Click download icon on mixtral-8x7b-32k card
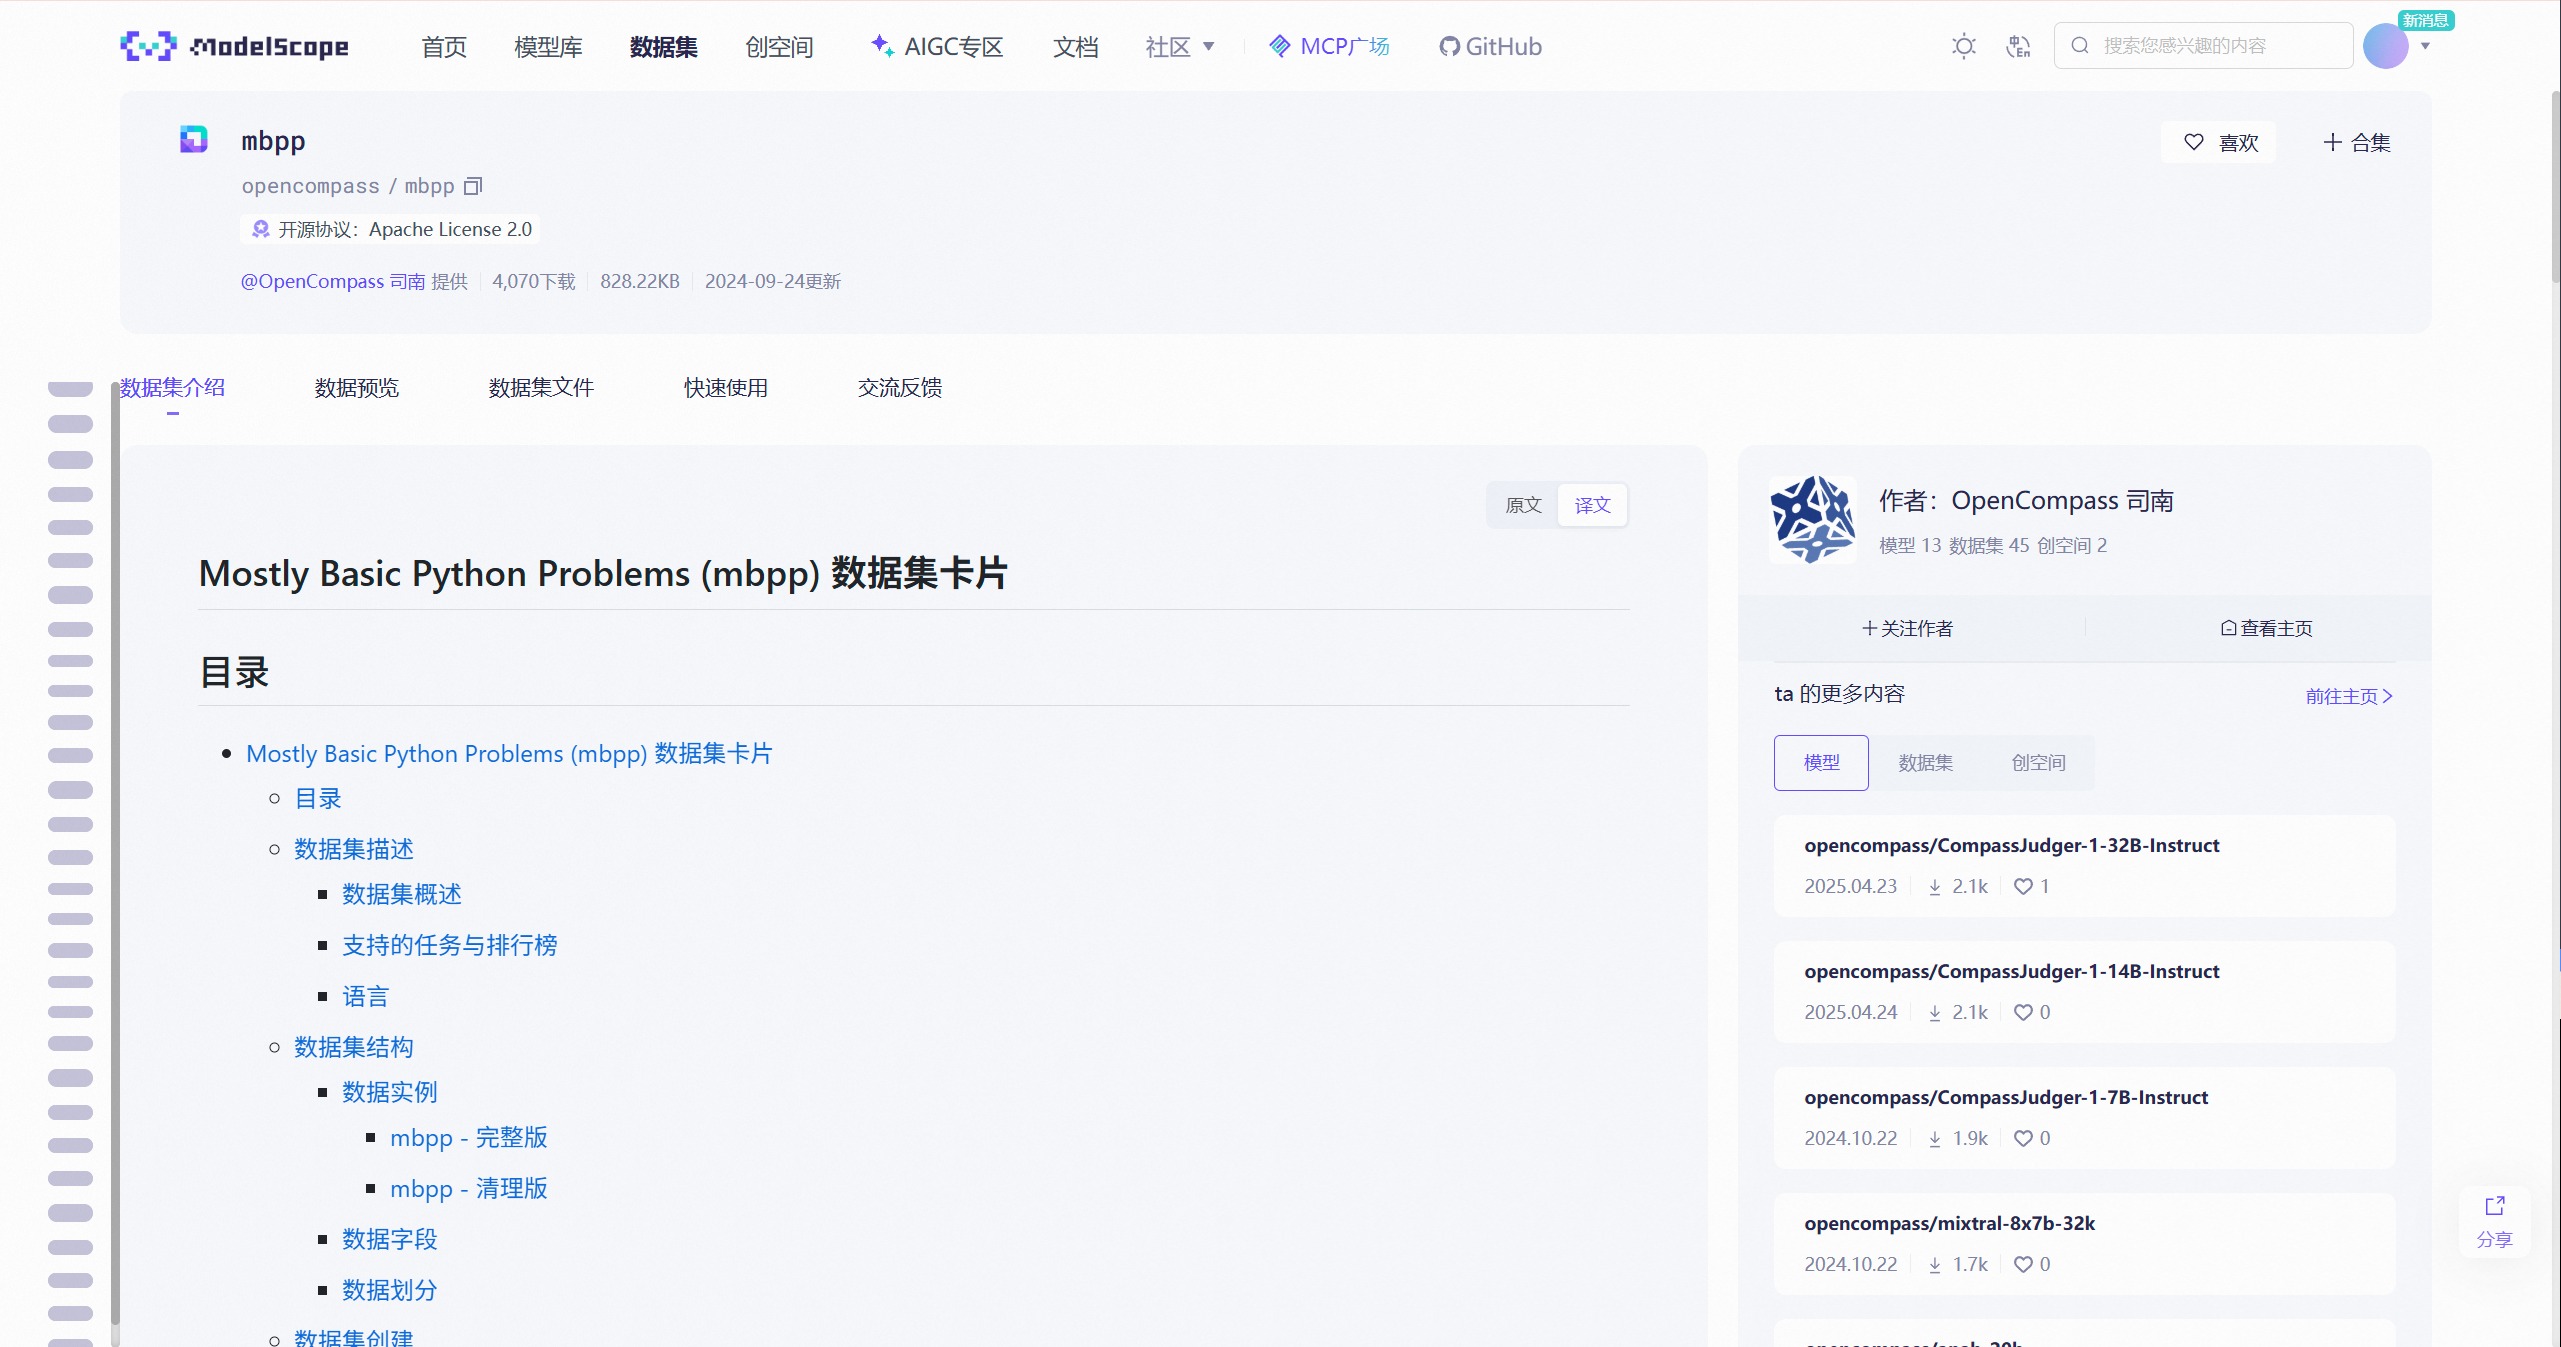 coord(1935,1265)
